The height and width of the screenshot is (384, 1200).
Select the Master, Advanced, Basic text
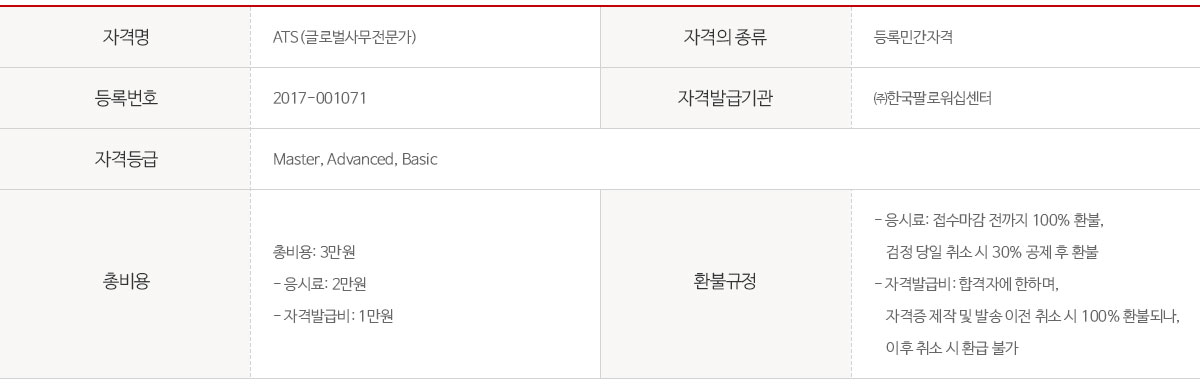coord(355,159)
